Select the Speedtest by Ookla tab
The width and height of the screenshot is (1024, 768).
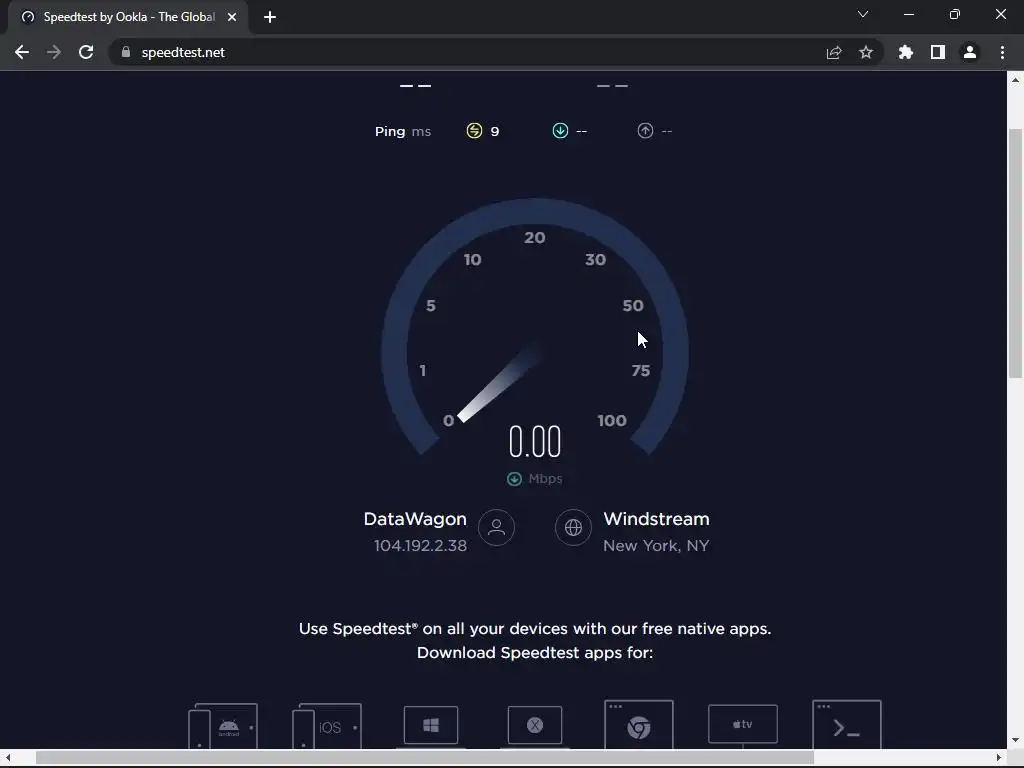click(x=127, y=17)
